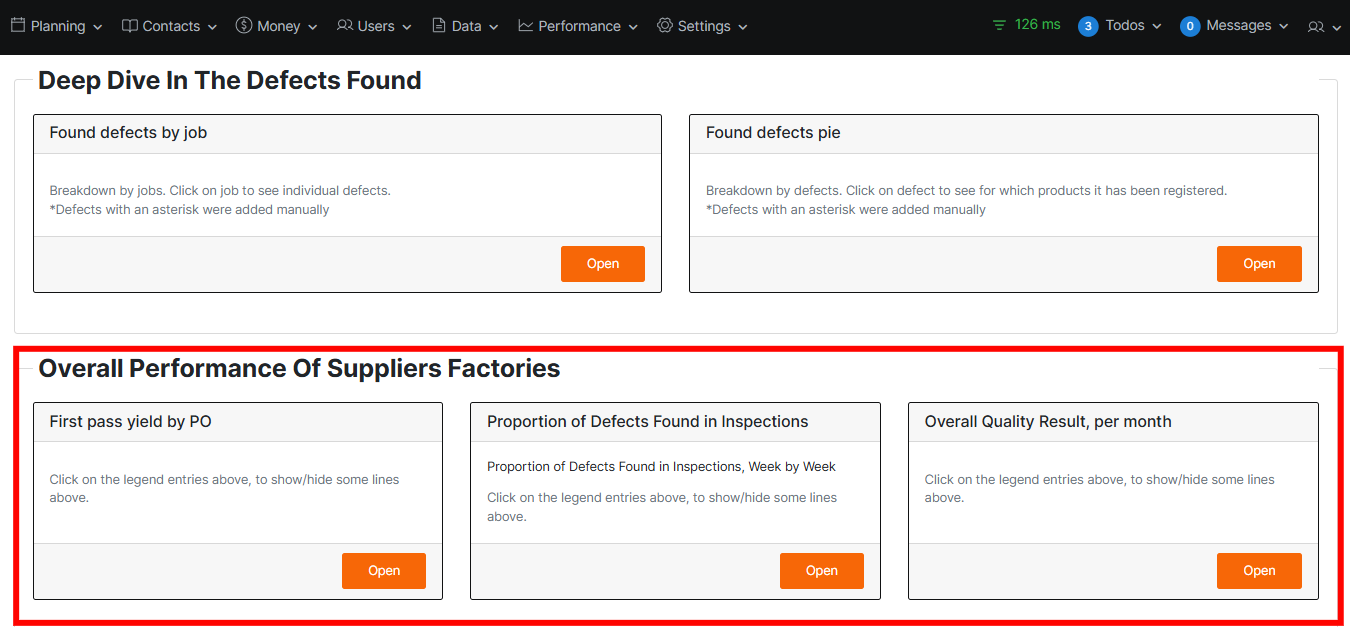The height and width of the screenshot is (627, 1350).
Task: Open the Found defects by job report
Action: 602,264
